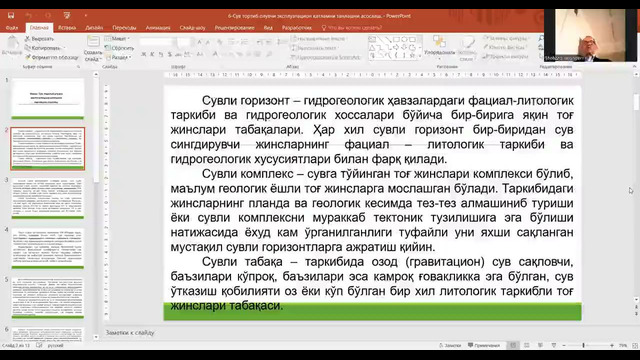
Task: Select the triangle shape in shapes gallery
Action: [372, 48]
